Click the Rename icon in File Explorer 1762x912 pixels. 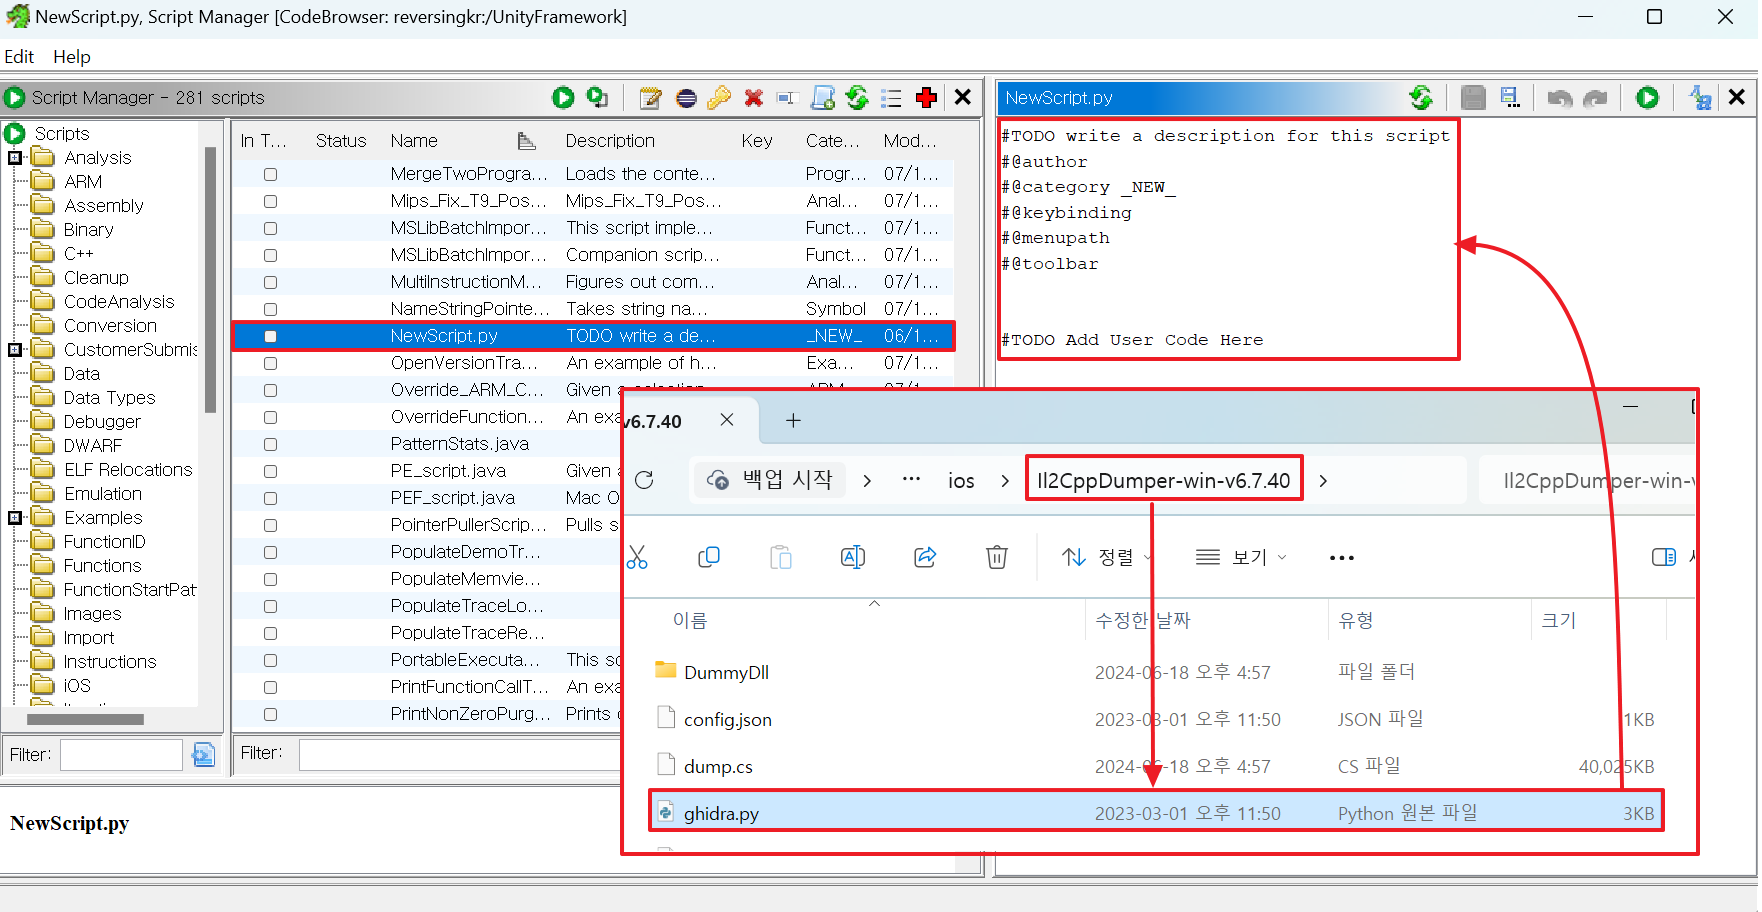click(x=853, y=557)
